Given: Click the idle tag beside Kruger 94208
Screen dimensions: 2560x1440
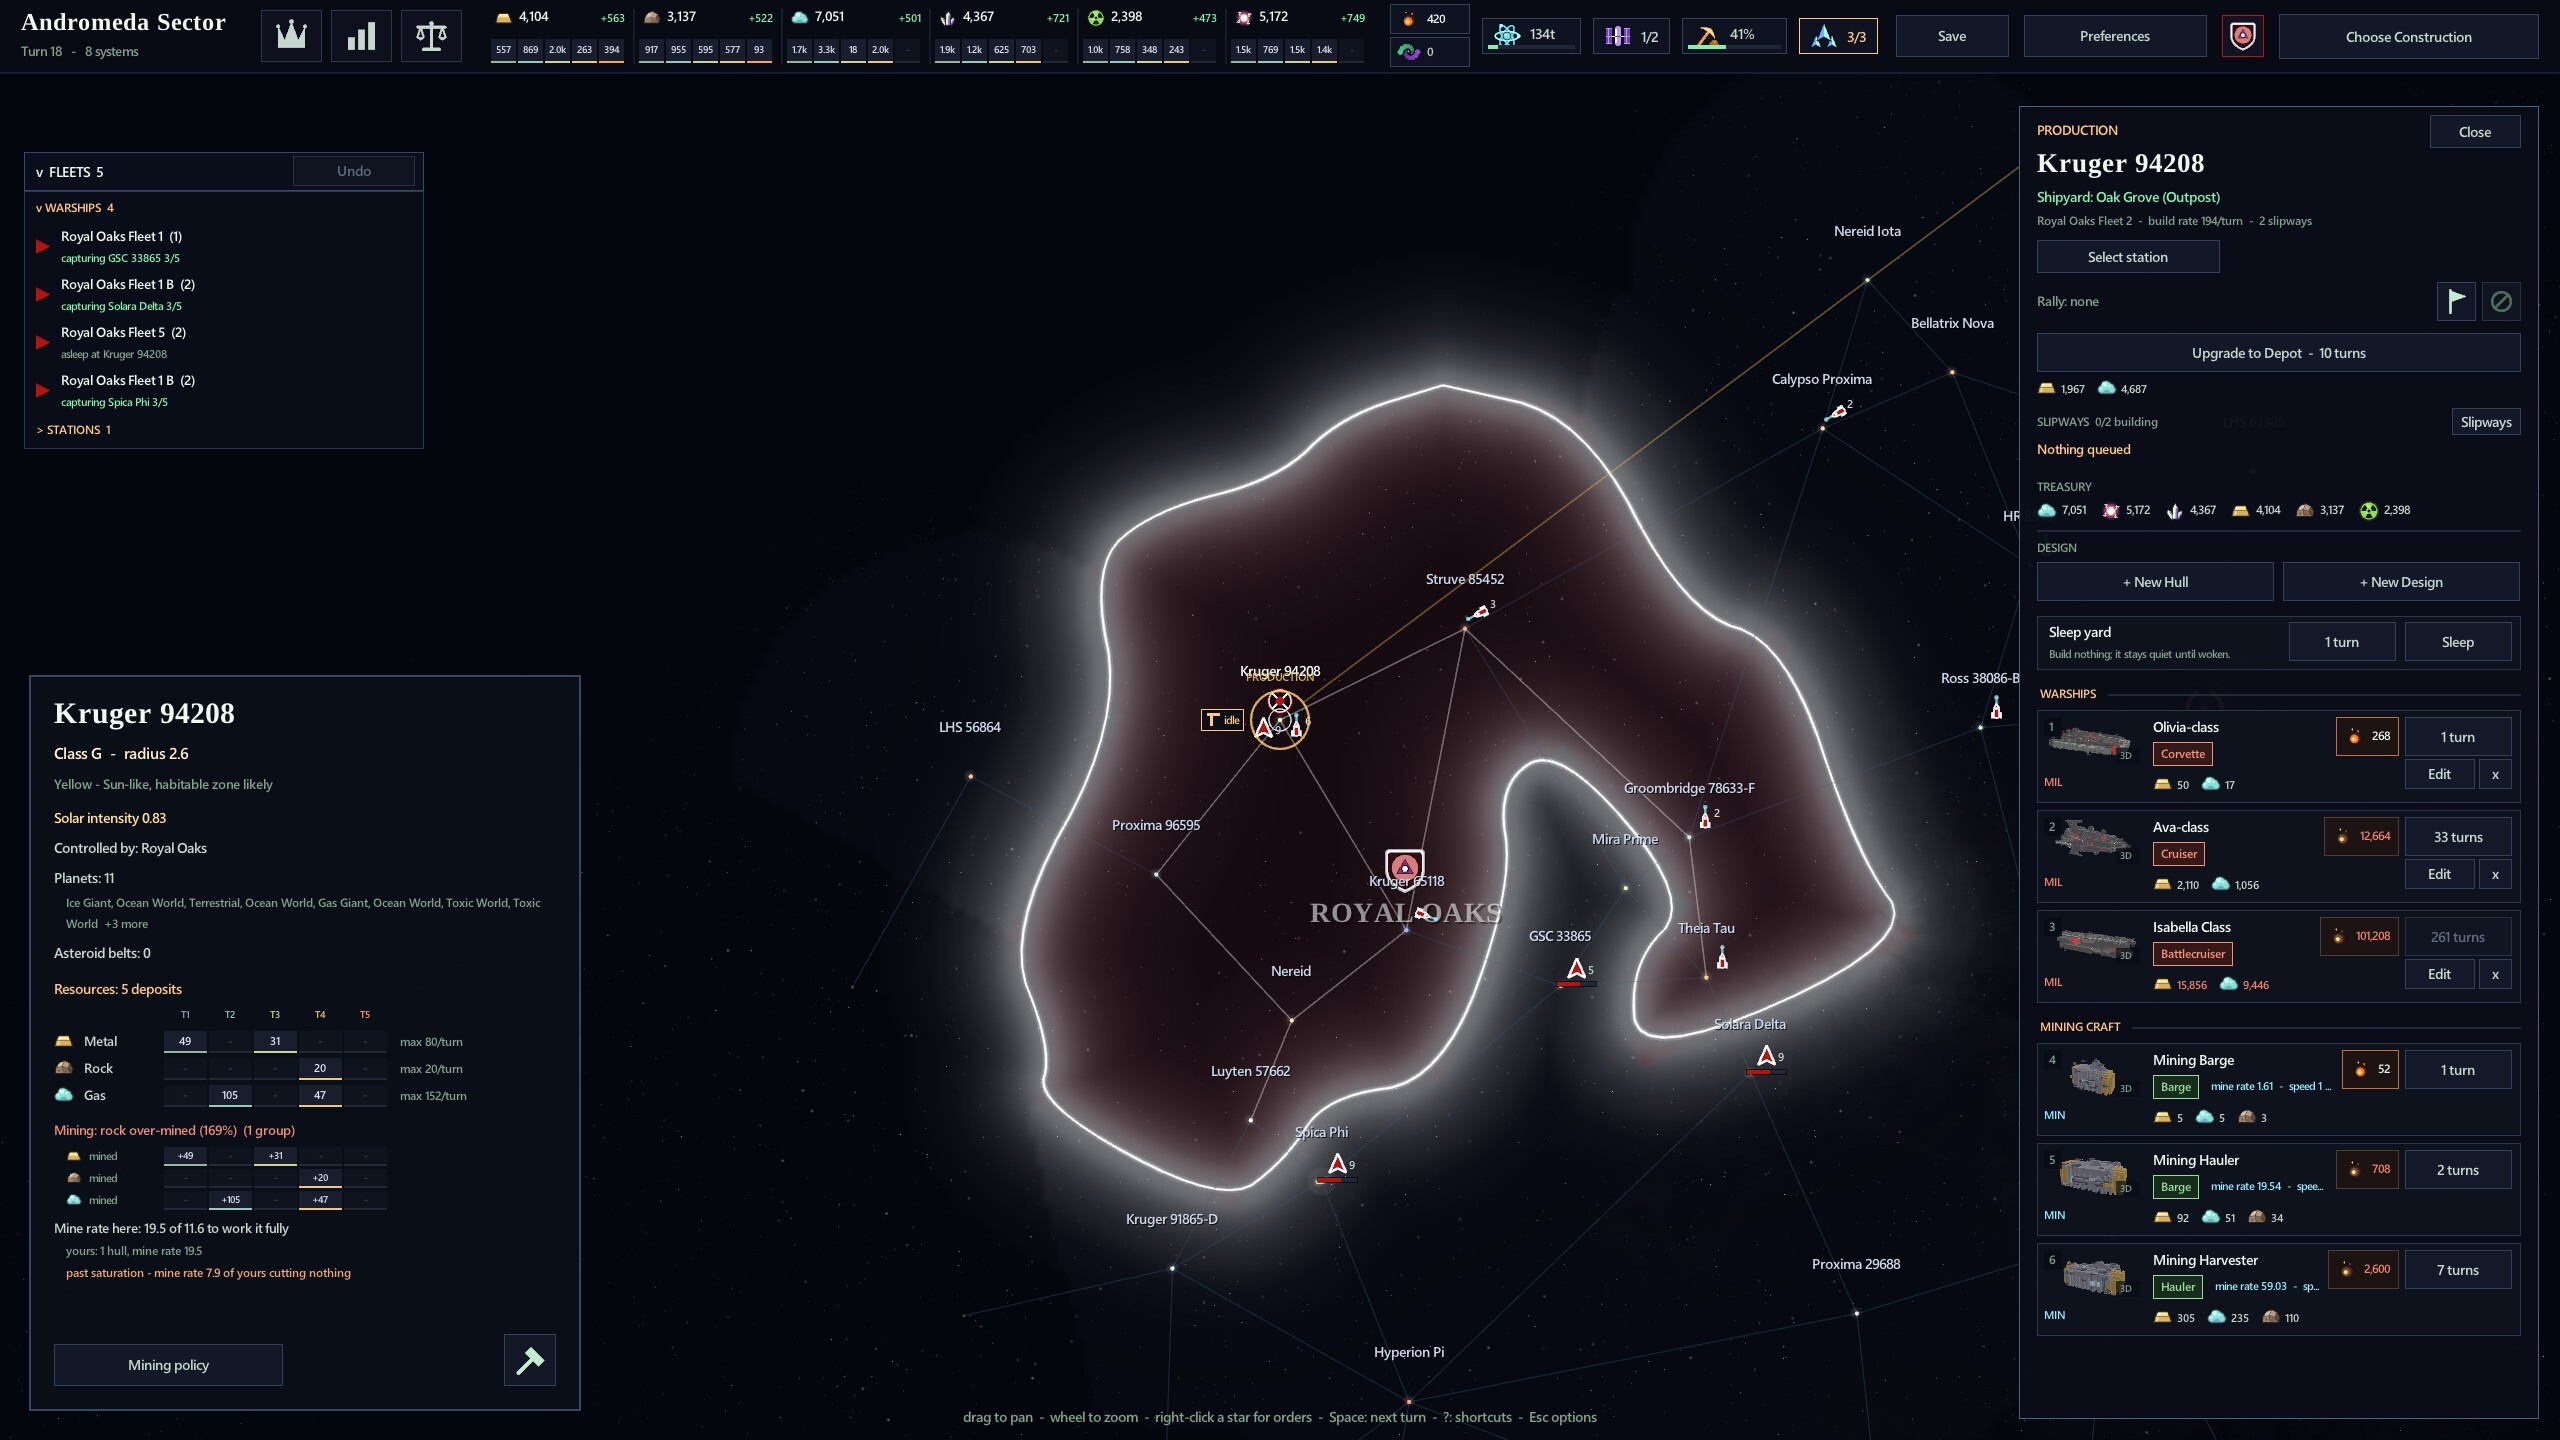Looking at the screenshot, I should click(x=1222, y=719).
